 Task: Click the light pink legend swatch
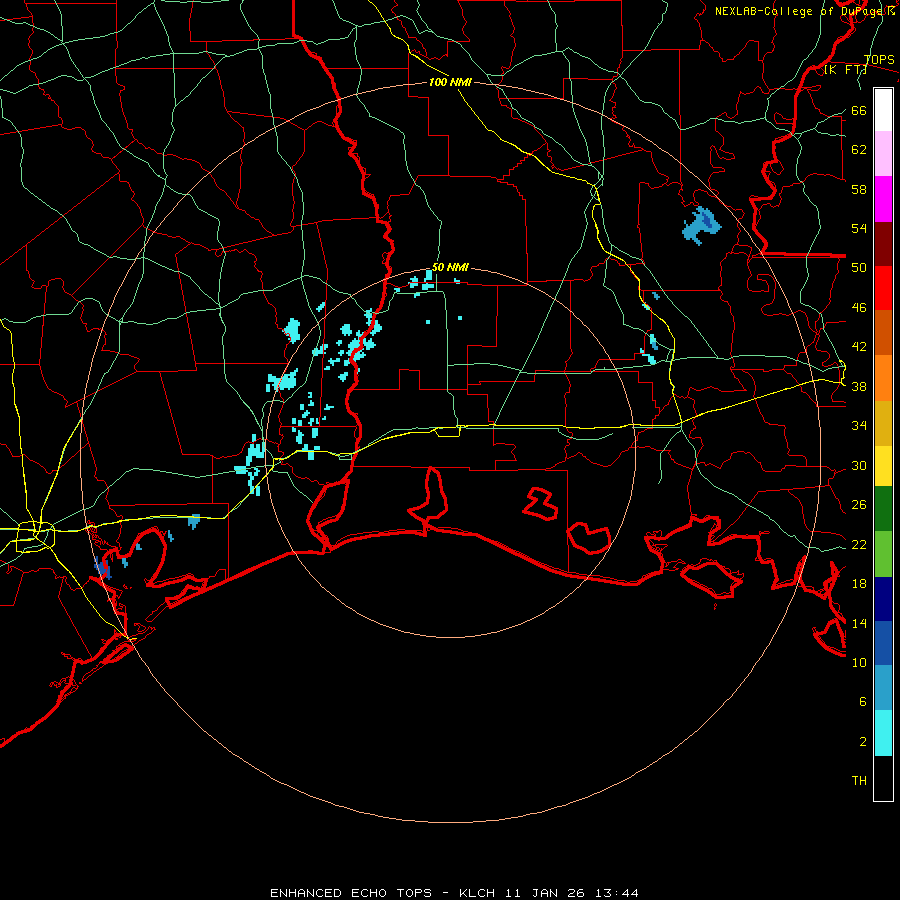(x=883, y=154)
